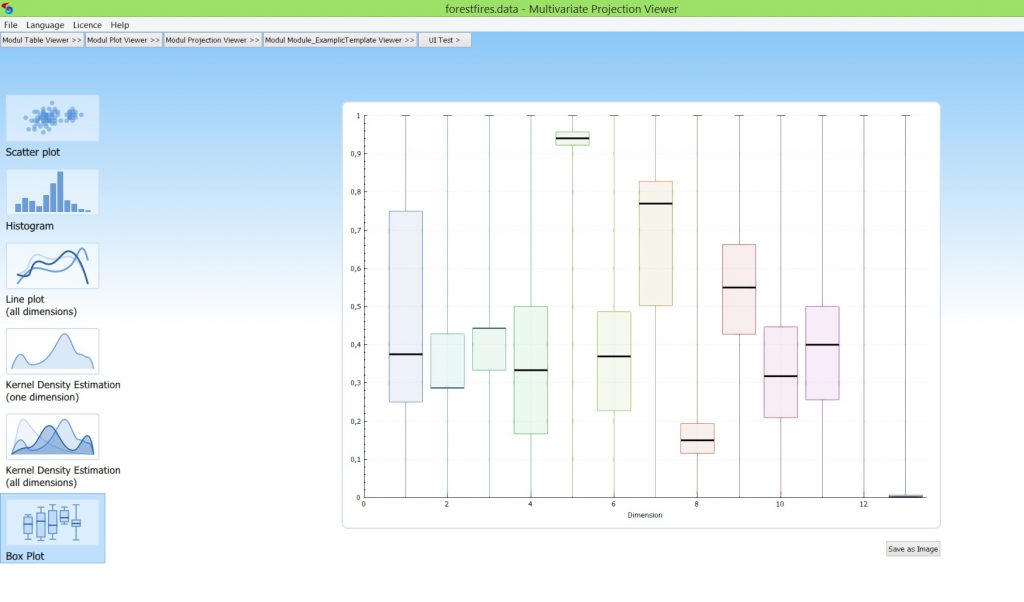
Task: Click the UI Test button
Action: tap(444, 40)
